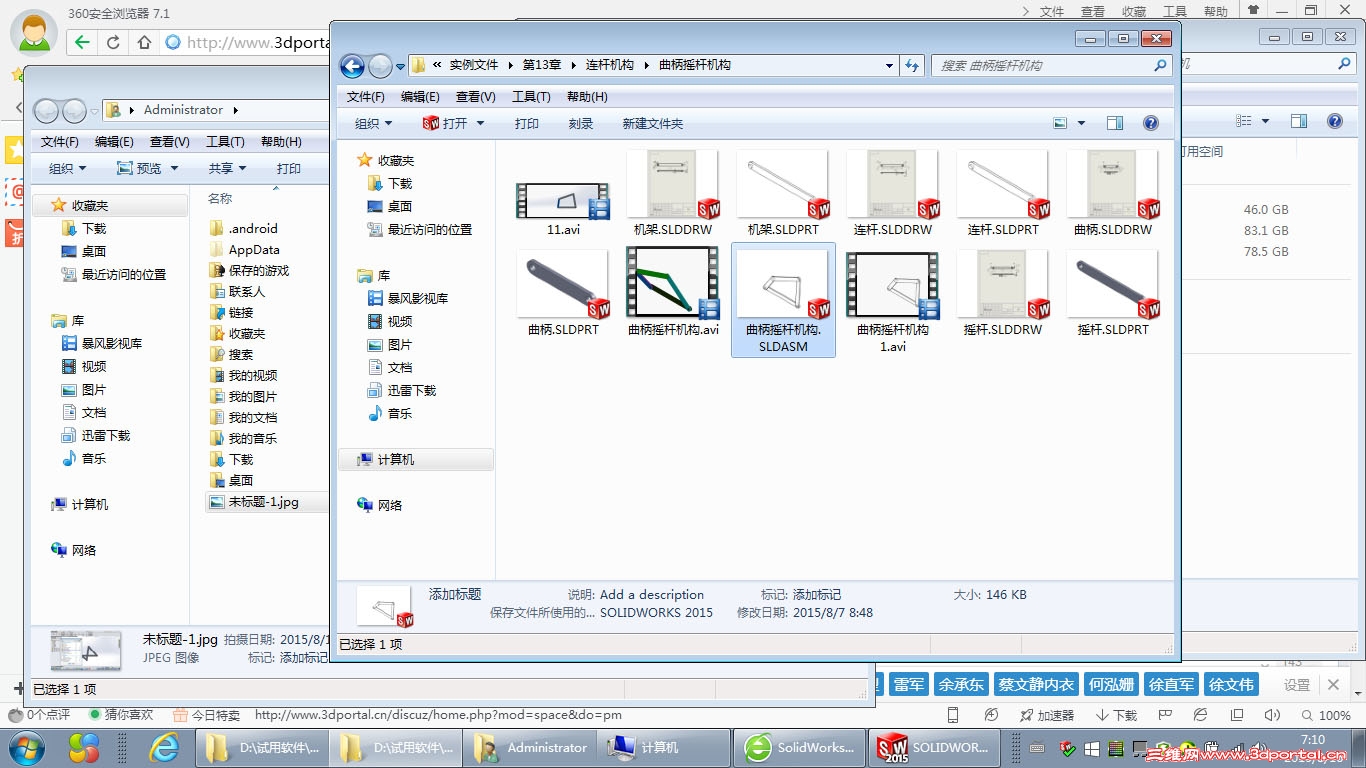Select the 曲柄摇杆机构.avi video file
Screen dimensions: 1366x768
tap(673, 293)
